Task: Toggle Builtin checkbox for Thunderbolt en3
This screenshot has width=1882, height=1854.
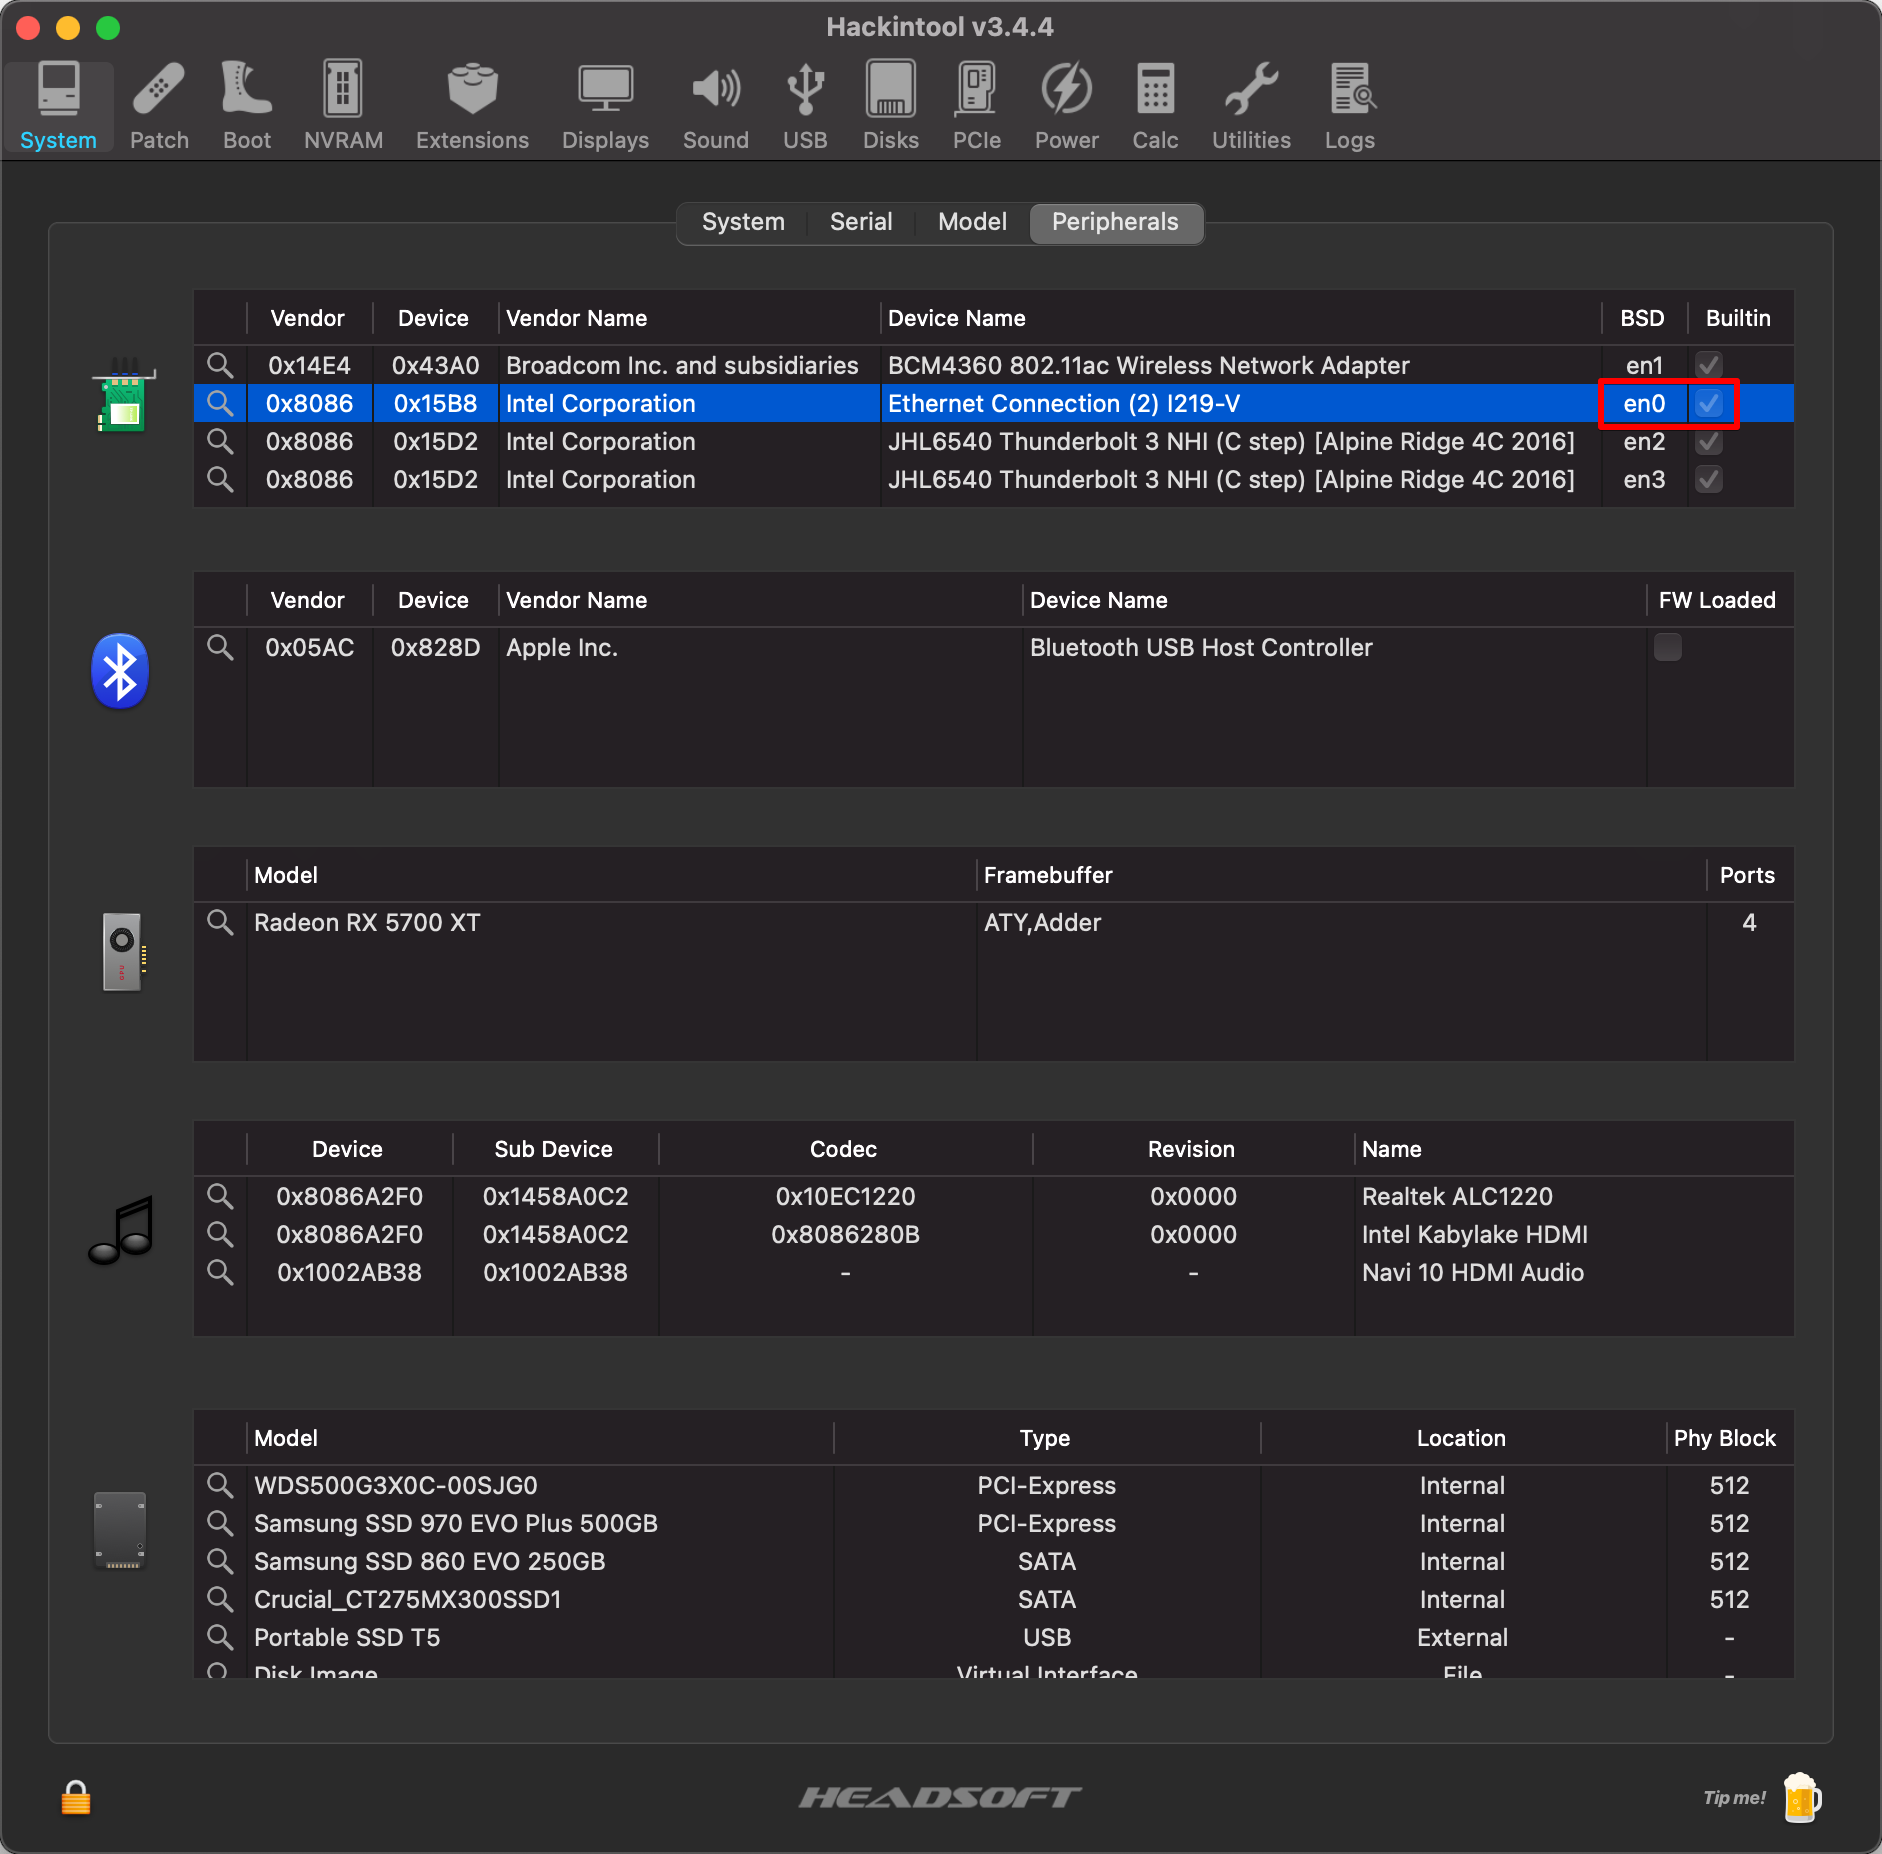Action: (1709, 479)
